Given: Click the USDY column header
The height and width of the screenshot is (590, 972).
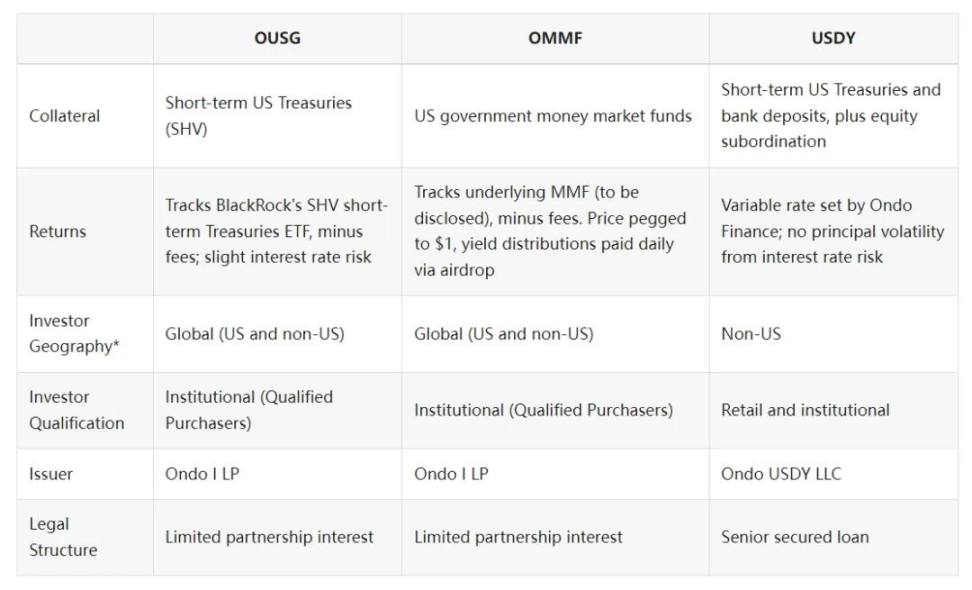Looking at the screenshot, I should 832,39.
